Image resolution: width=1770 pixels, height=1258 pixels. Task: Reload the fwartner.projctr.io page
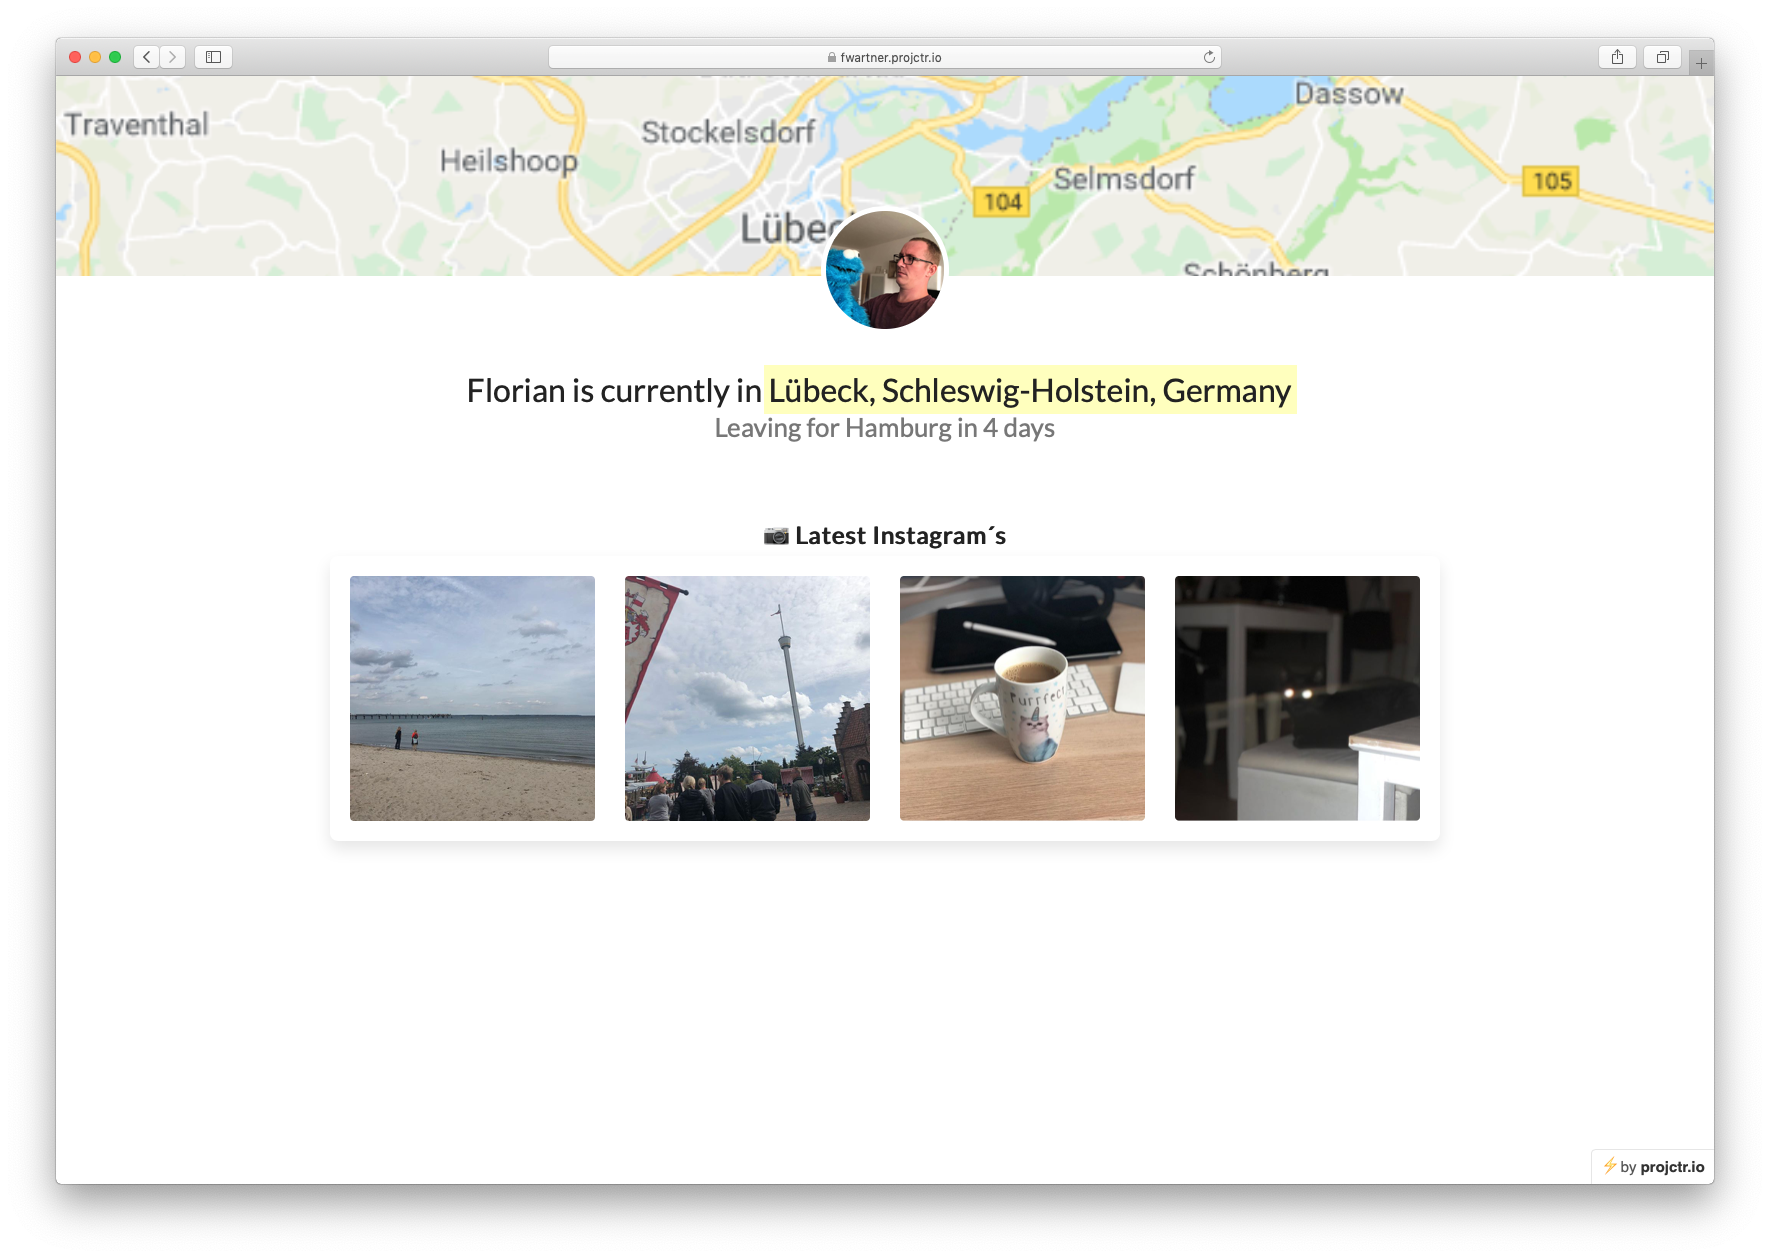[1209, 57]
